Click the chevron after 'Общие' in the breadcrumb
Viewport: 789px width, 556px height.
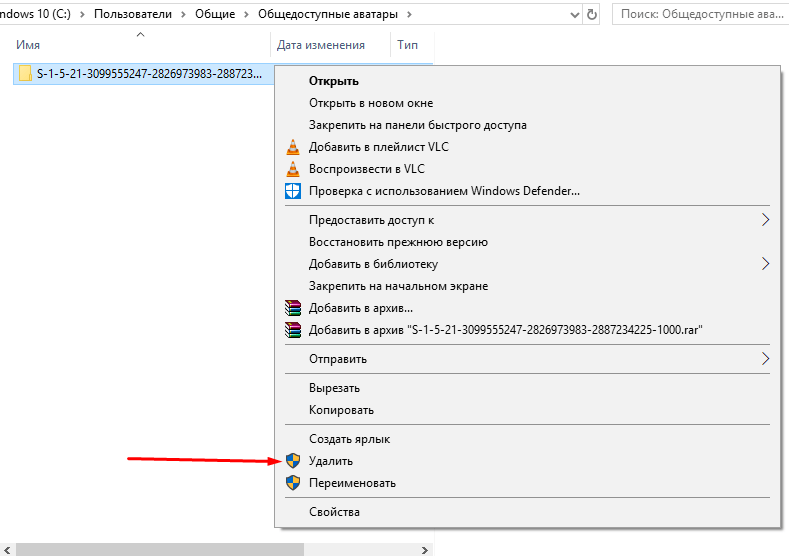point(246,15)
